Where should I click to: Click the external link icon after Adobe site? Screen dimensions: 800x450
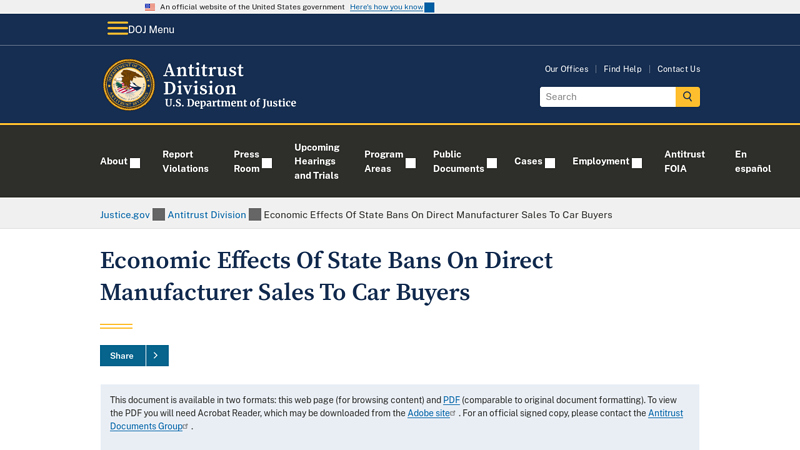(x=453, y=413)
